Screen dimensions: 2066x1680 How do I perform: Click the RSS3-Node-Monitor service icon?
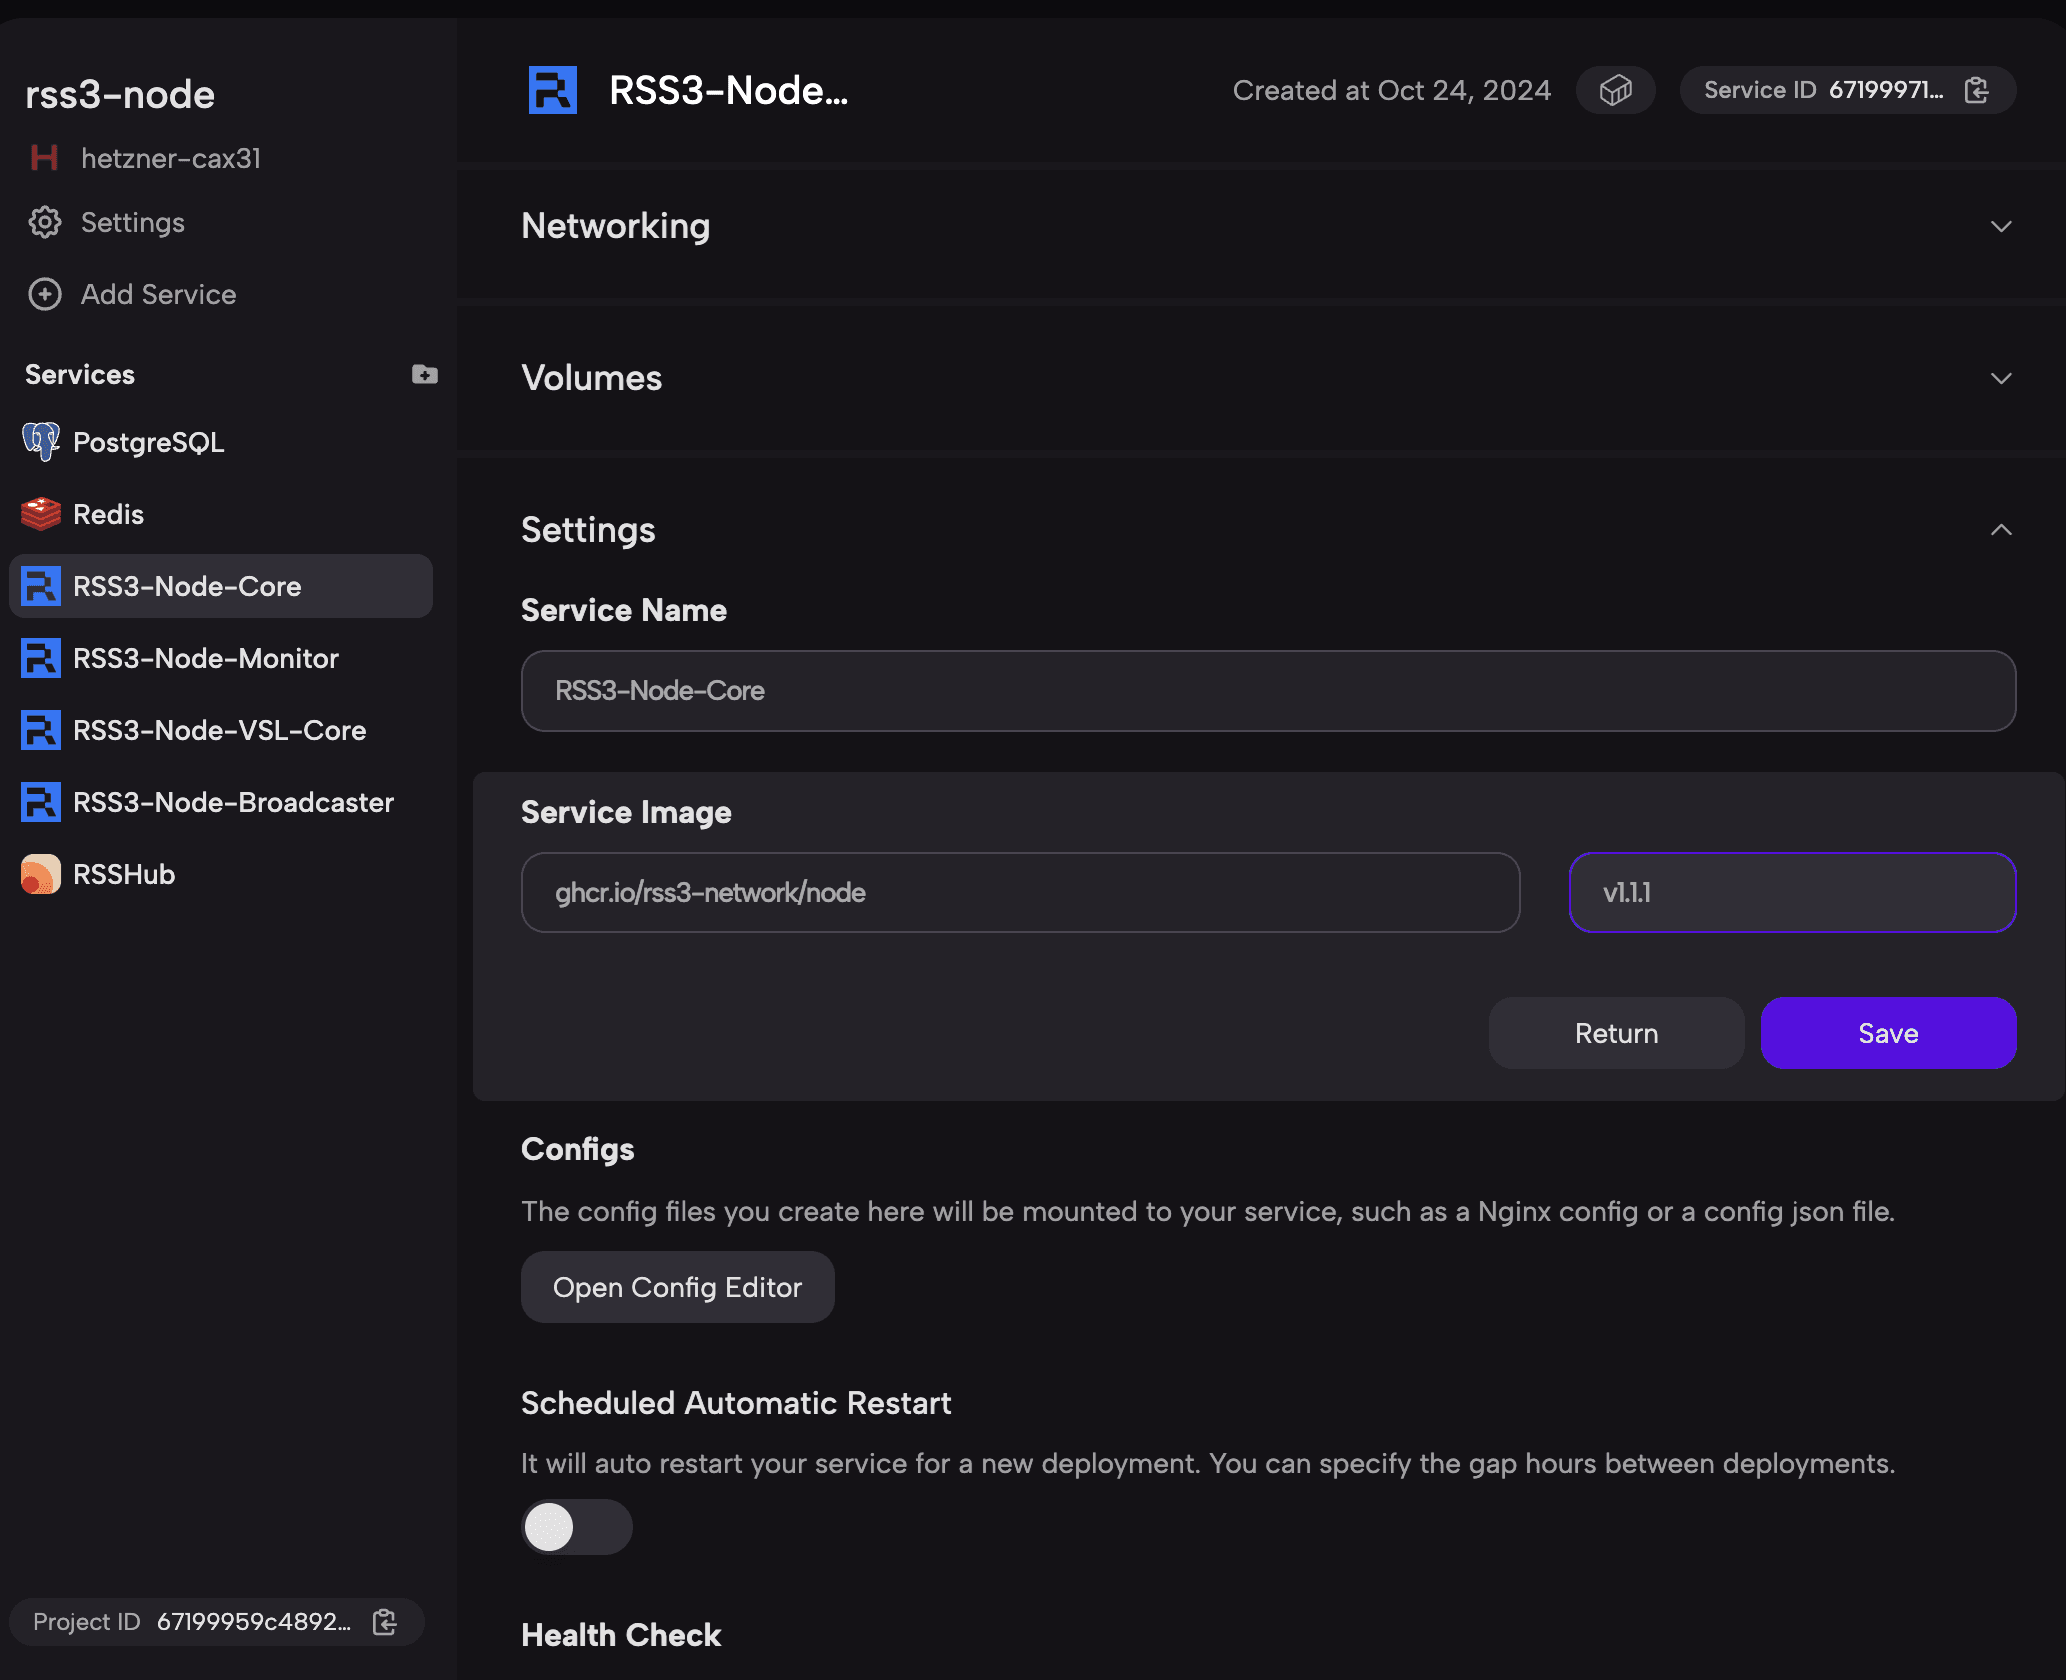tap(41, 658)
